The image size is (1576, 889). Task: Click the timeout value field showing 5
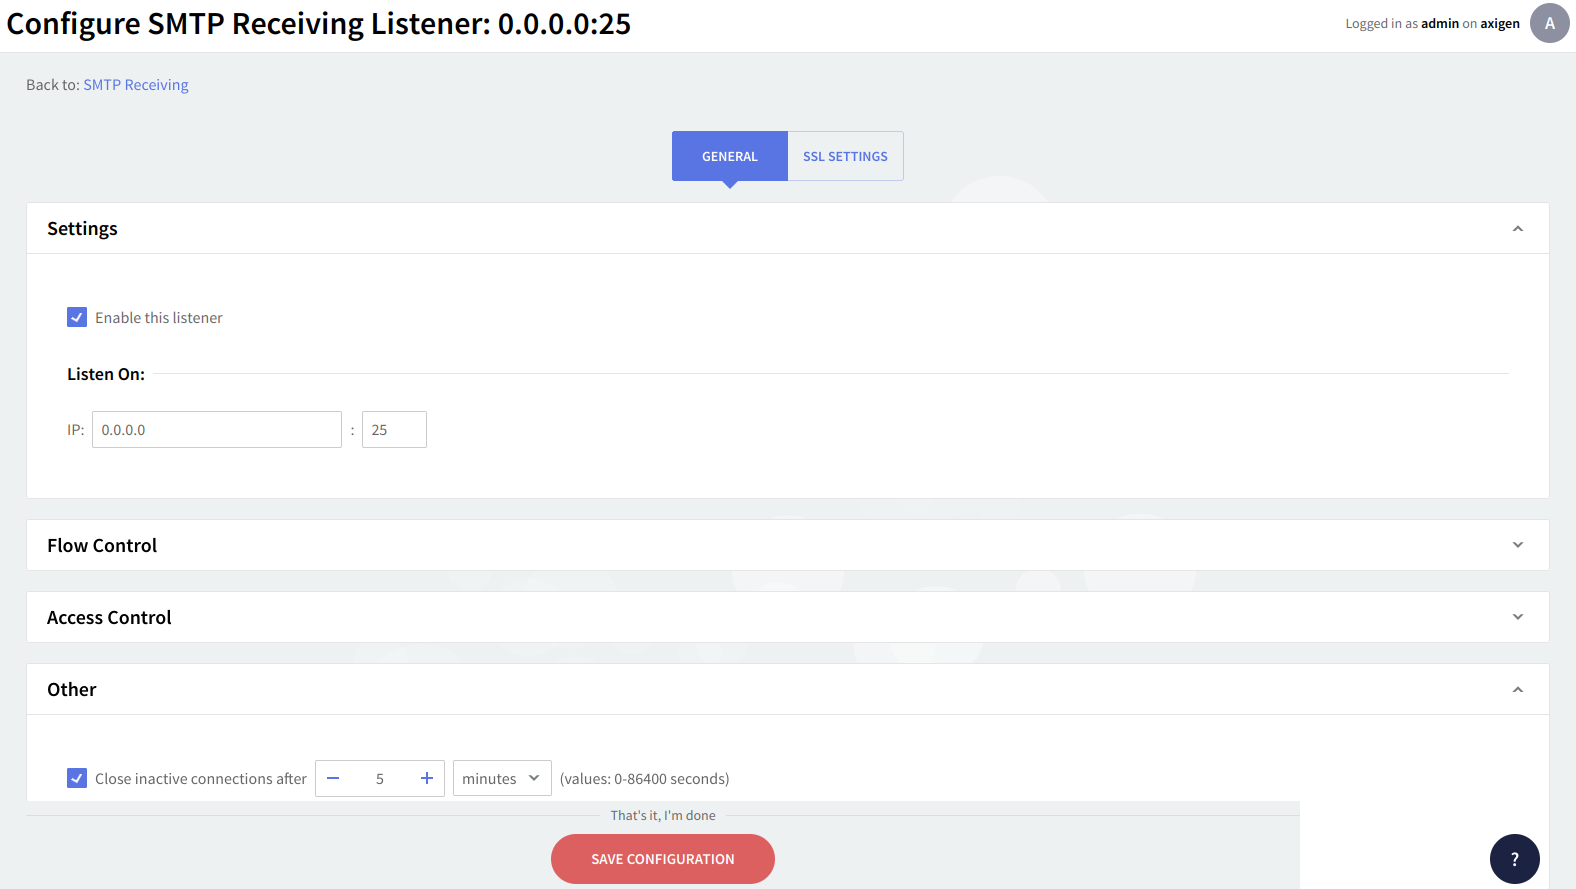(x=380, y=778)
